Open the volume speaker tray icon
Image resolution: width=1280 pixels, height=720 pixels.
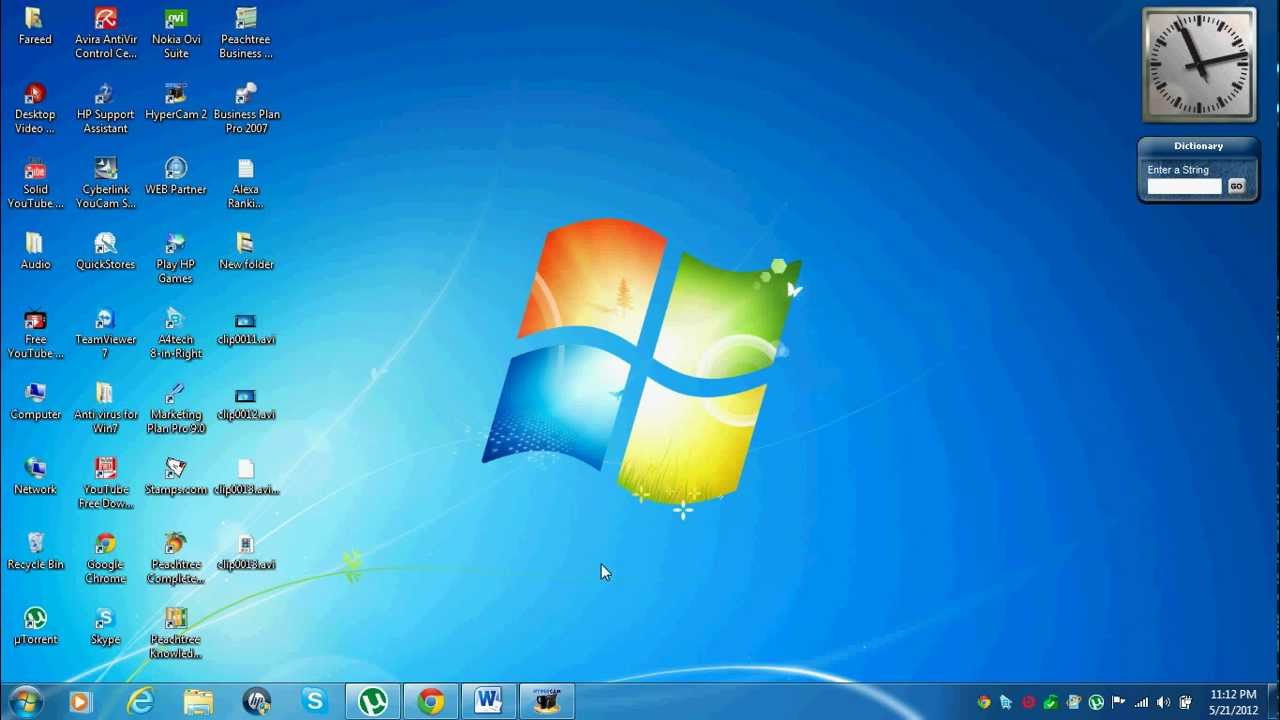point(1163,703)
